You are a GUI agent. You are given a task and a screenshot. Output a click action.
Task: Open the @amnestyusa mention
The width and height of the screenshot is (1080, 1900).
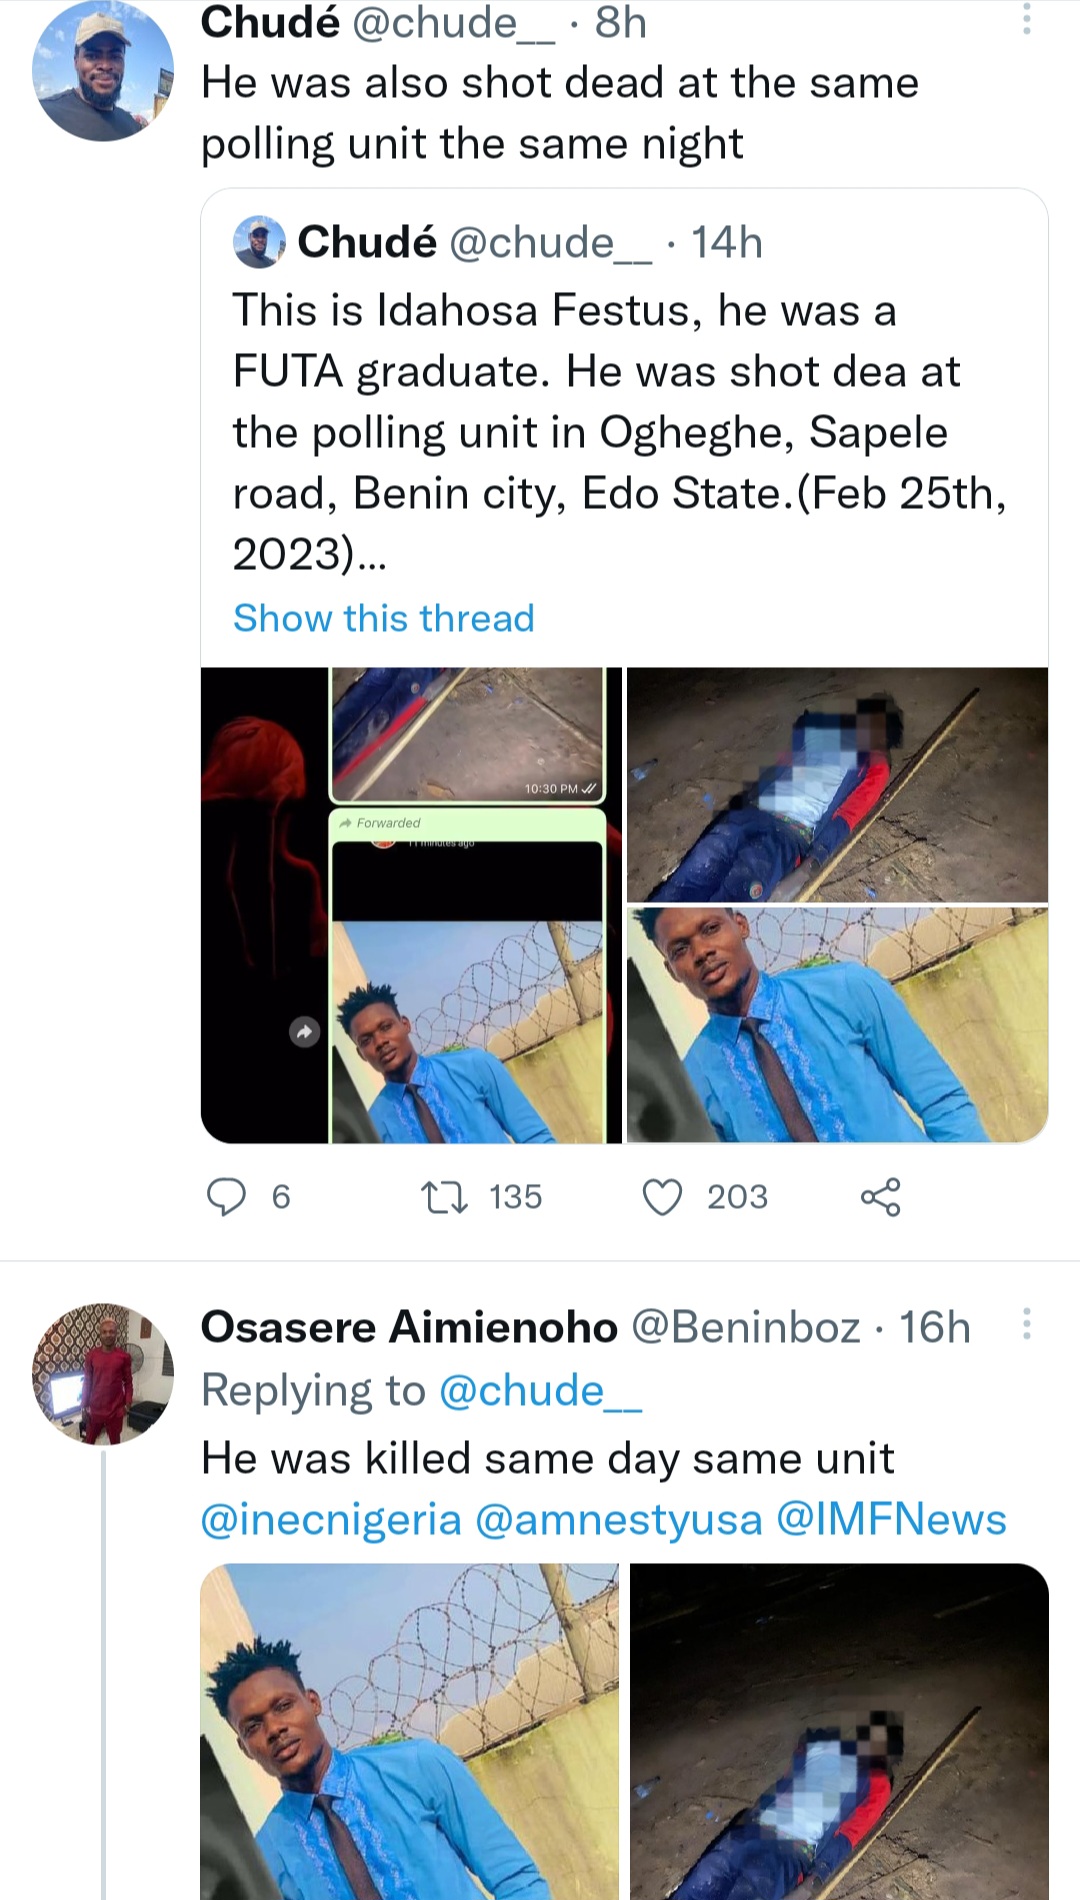click(x=618, y=1519)
